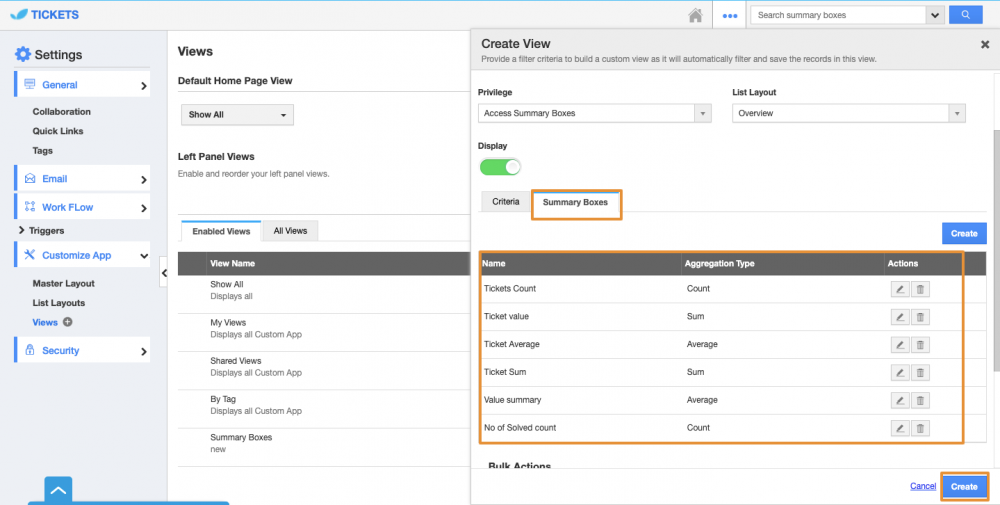Viewport: 1000px width, 505px height.
Task: Click the home icon in top bar
Action: 695,15
